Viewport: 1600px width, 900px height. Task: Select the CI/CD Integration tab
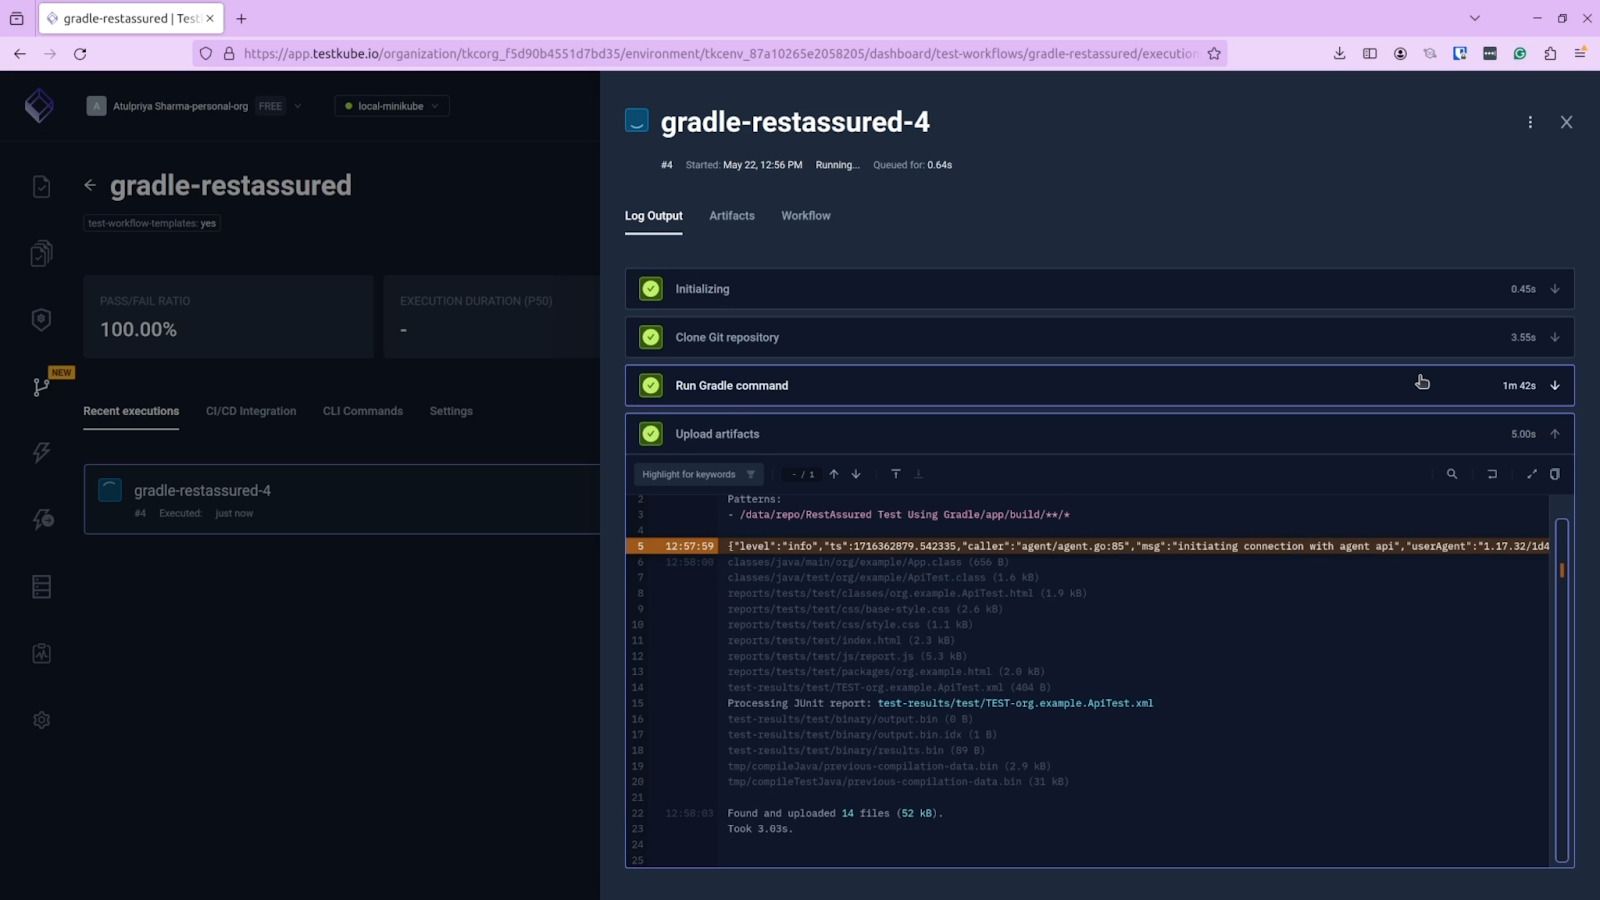coord(251,411)
